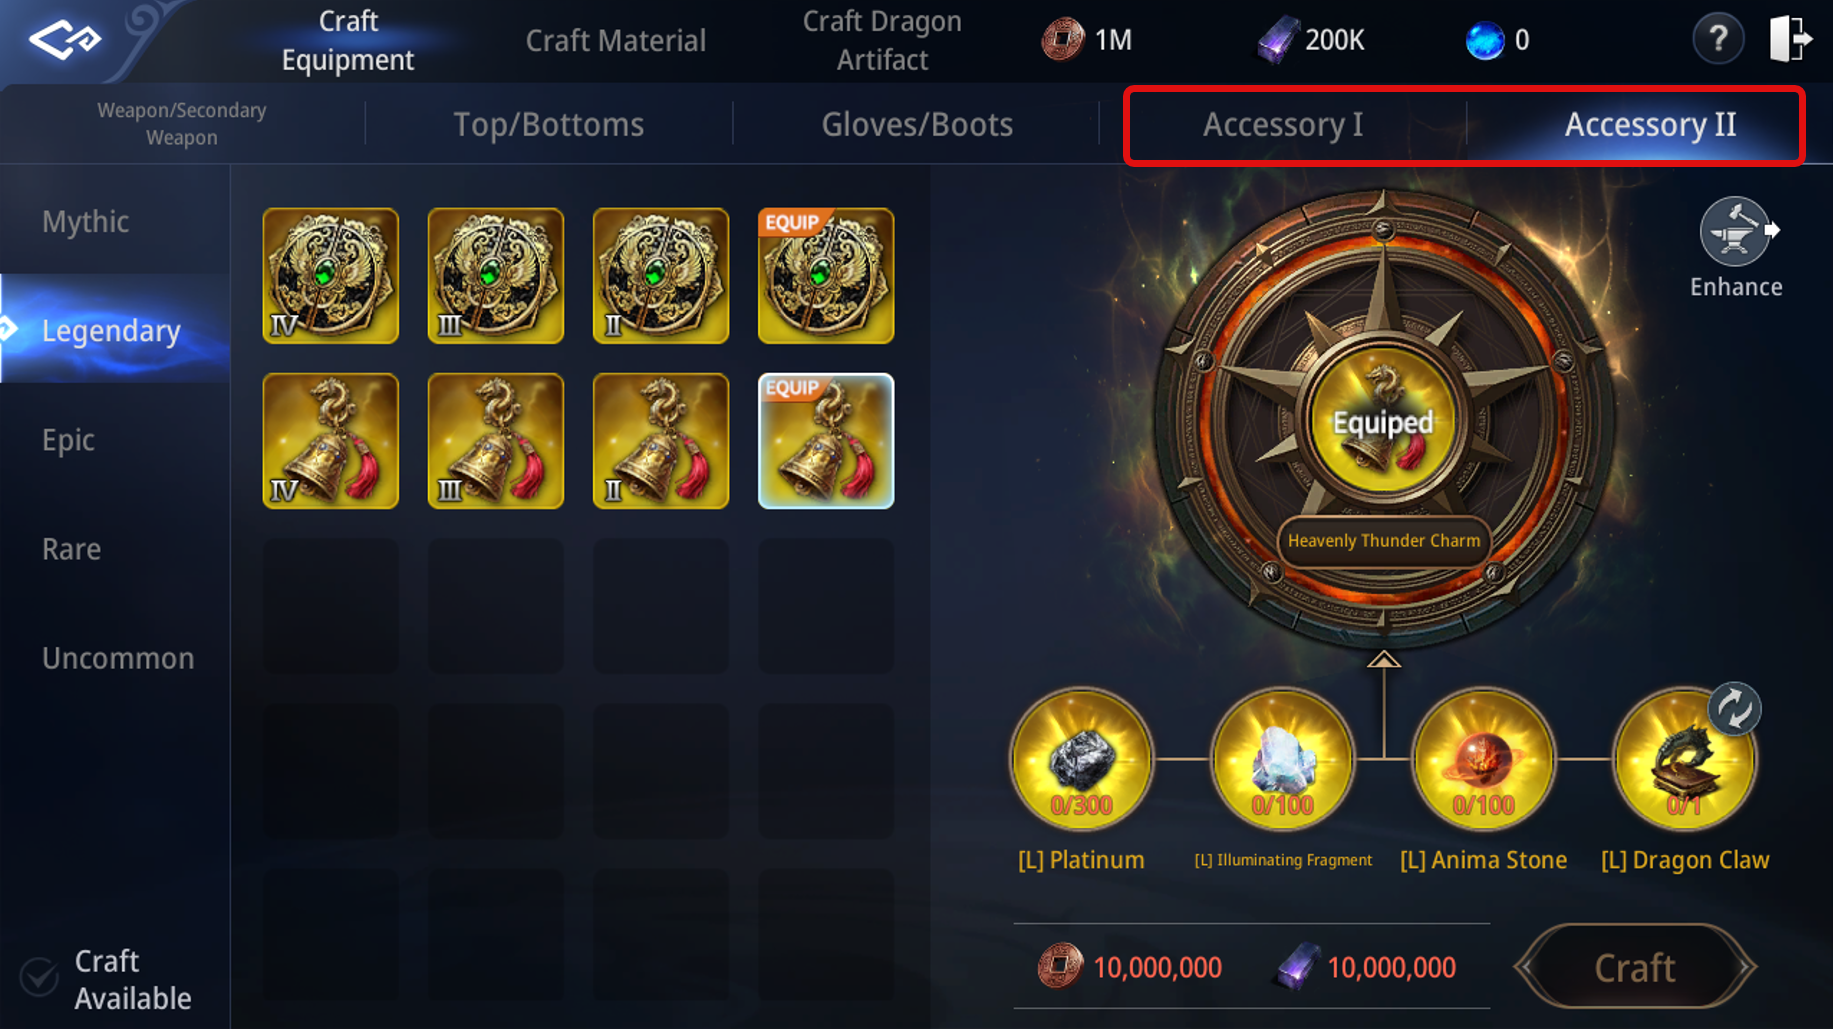
Task: Switch to the Accessory I tab
Action: point(1283,125)
